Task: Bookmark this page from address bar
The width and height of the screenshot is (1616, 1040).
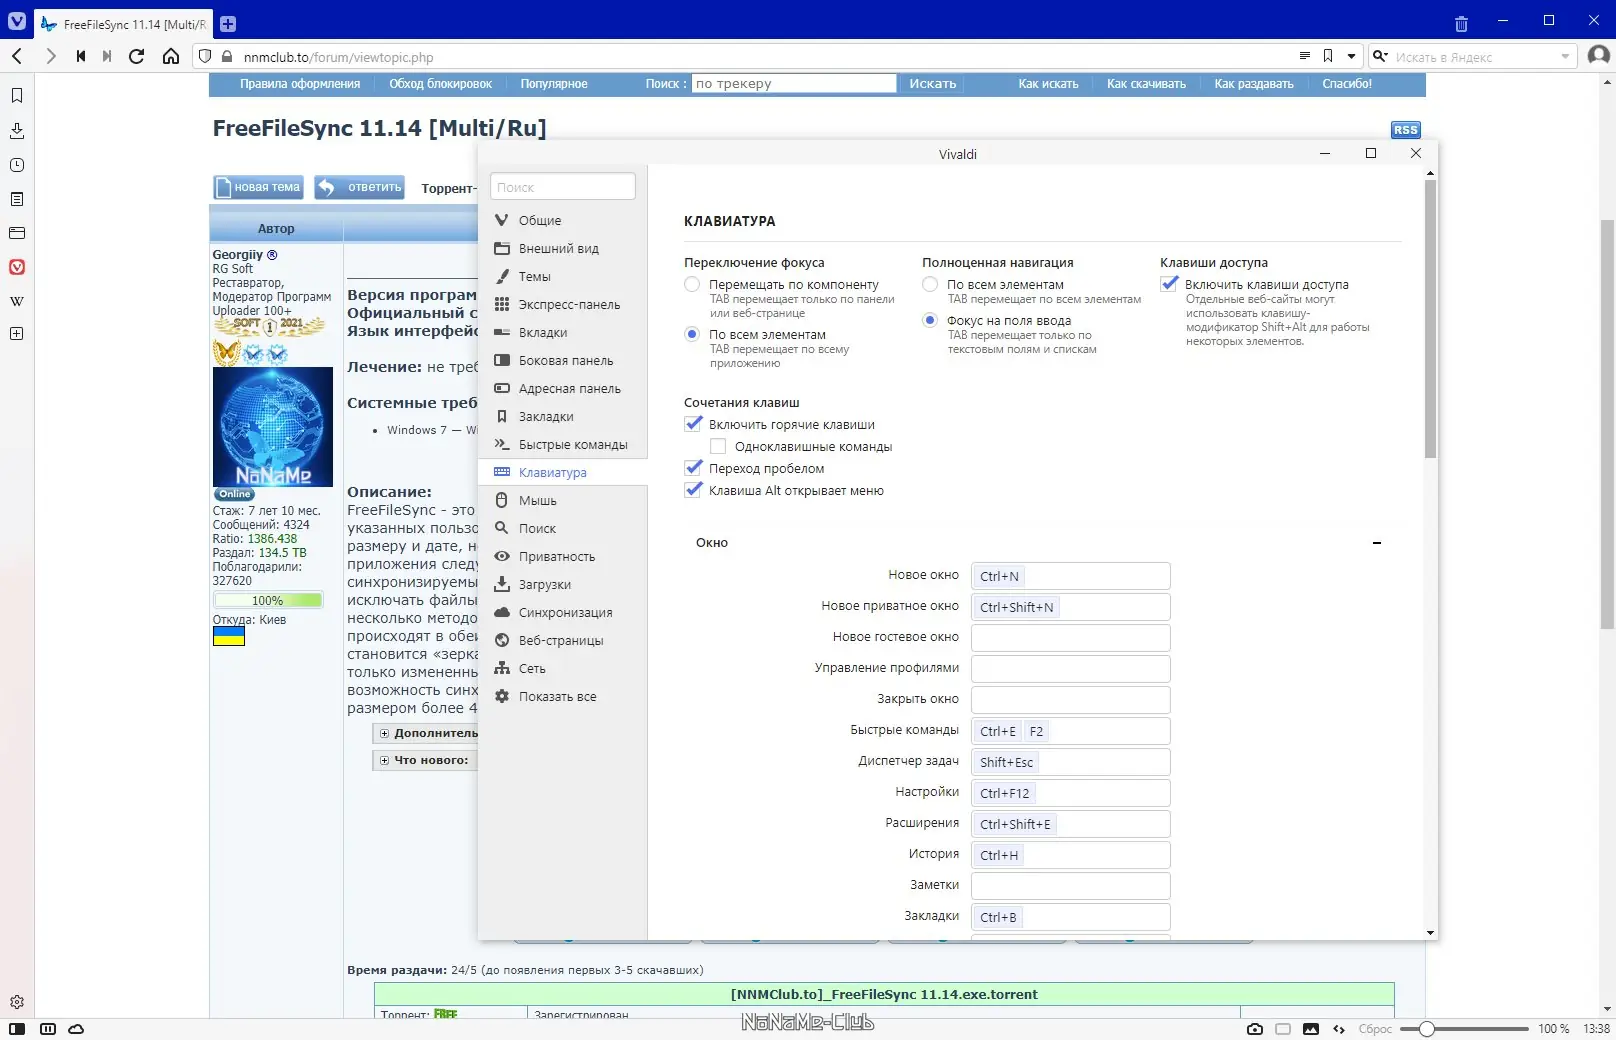Action: coord(1328,56)
